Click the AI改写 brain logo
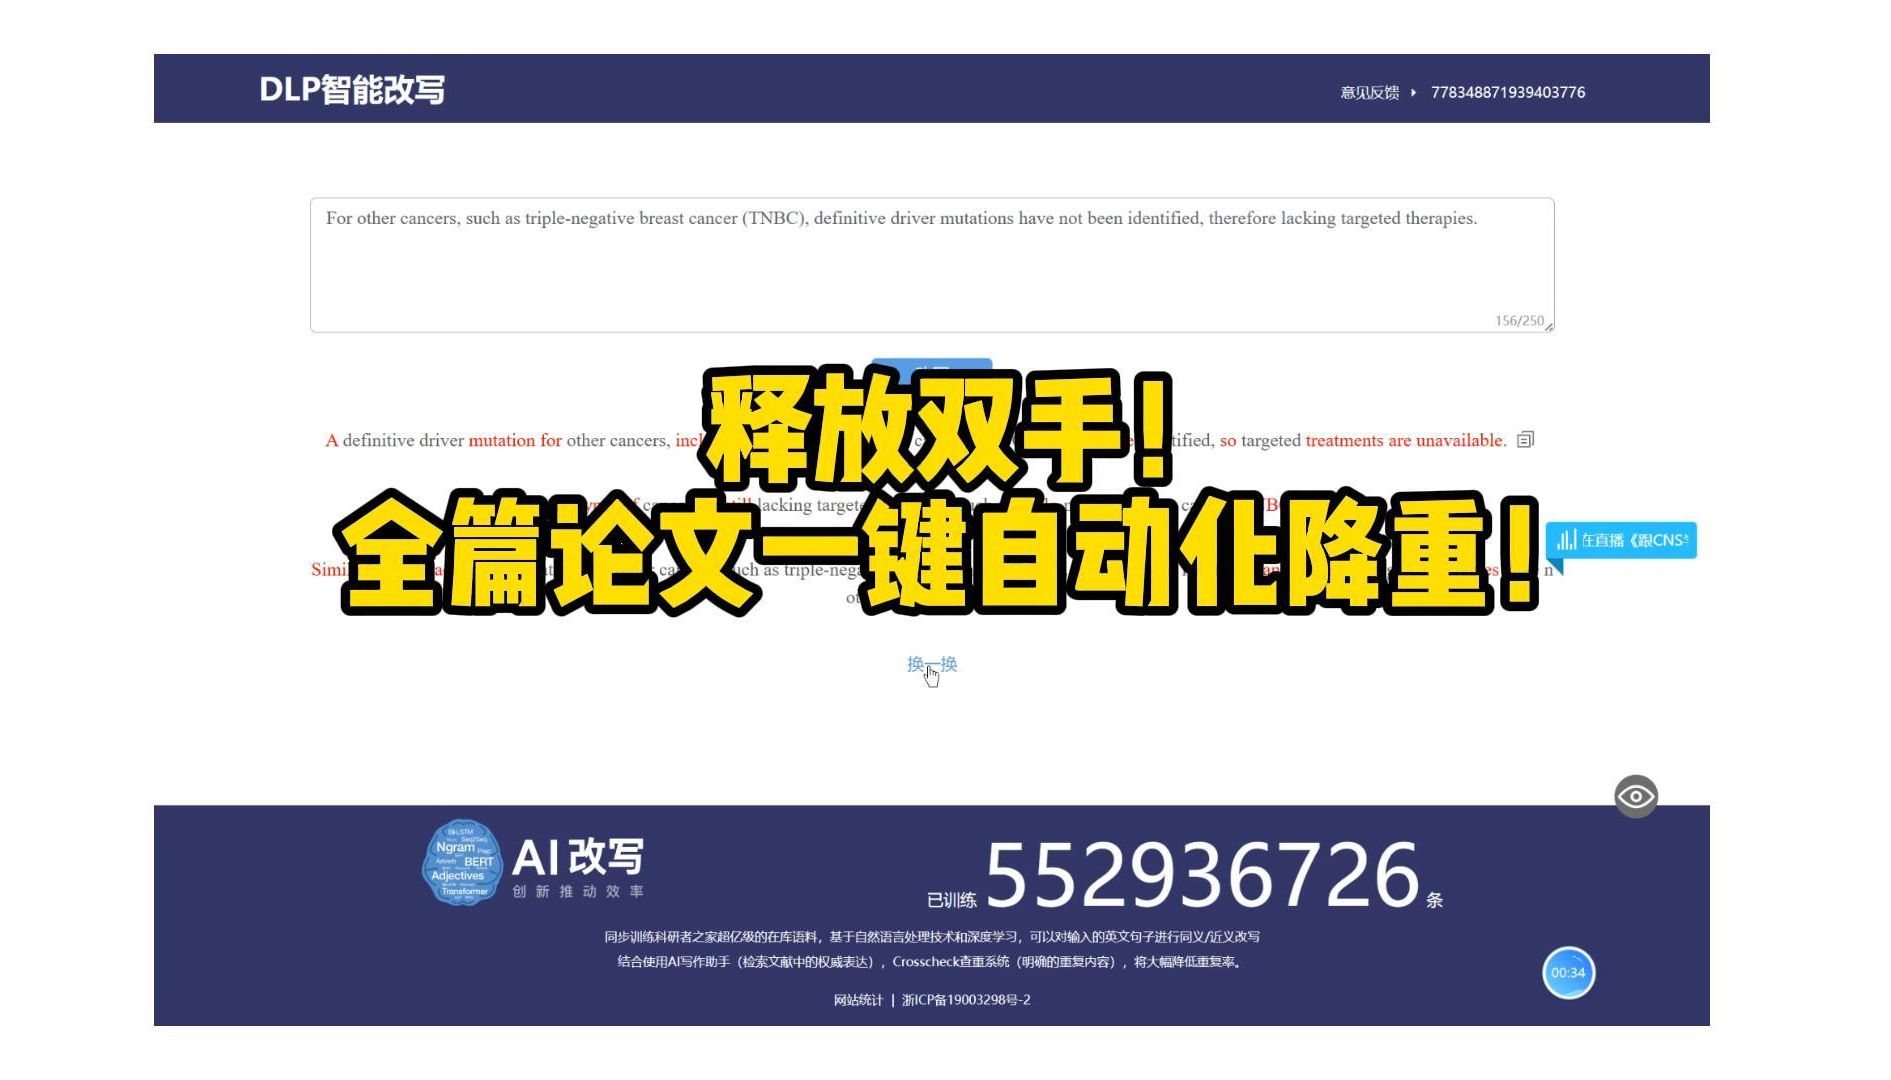 tap(461, 862)
